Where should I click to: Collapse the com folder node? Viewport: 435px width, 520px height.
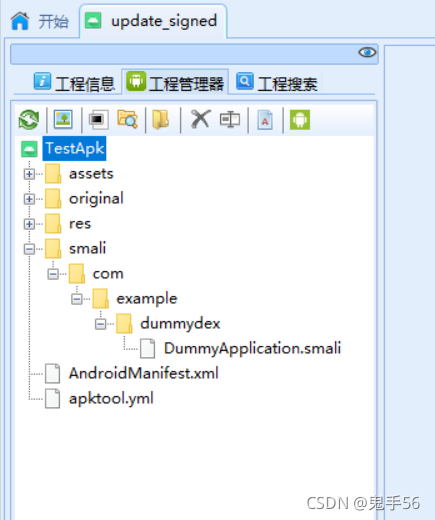tap(53, 274)
